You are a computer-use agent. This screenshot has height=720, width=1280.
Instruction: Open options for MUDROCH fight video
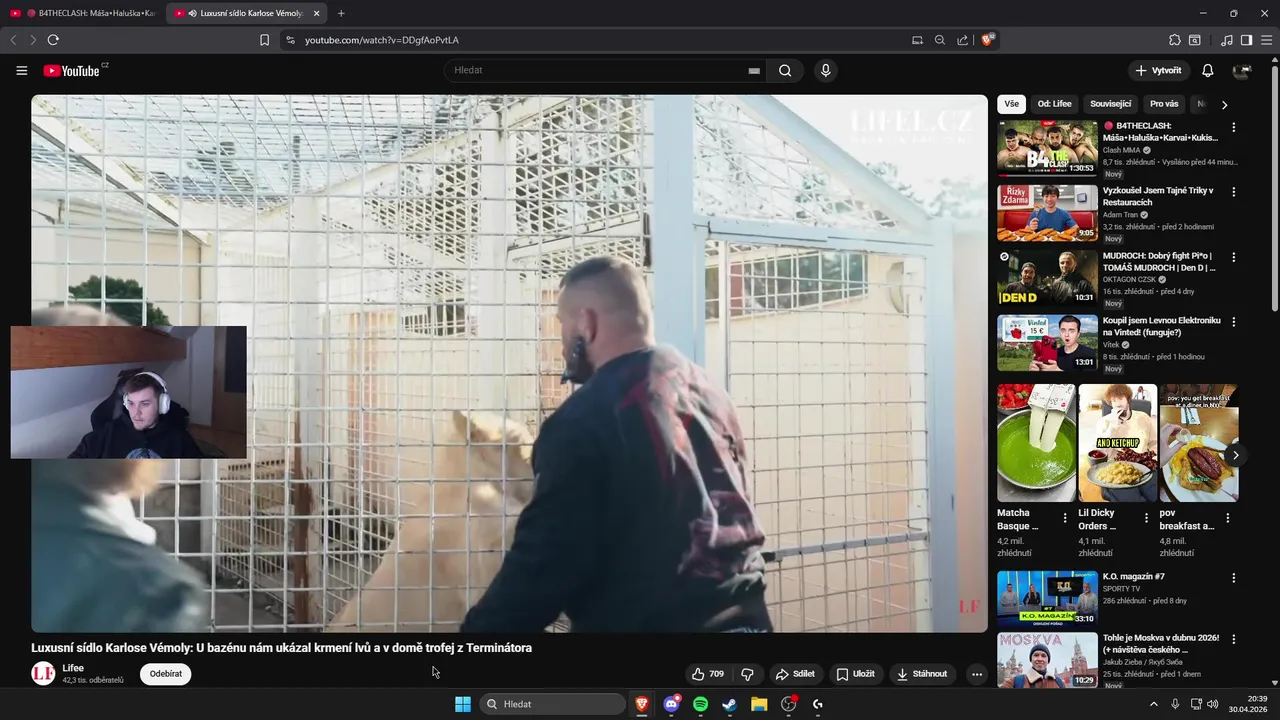1234,257
